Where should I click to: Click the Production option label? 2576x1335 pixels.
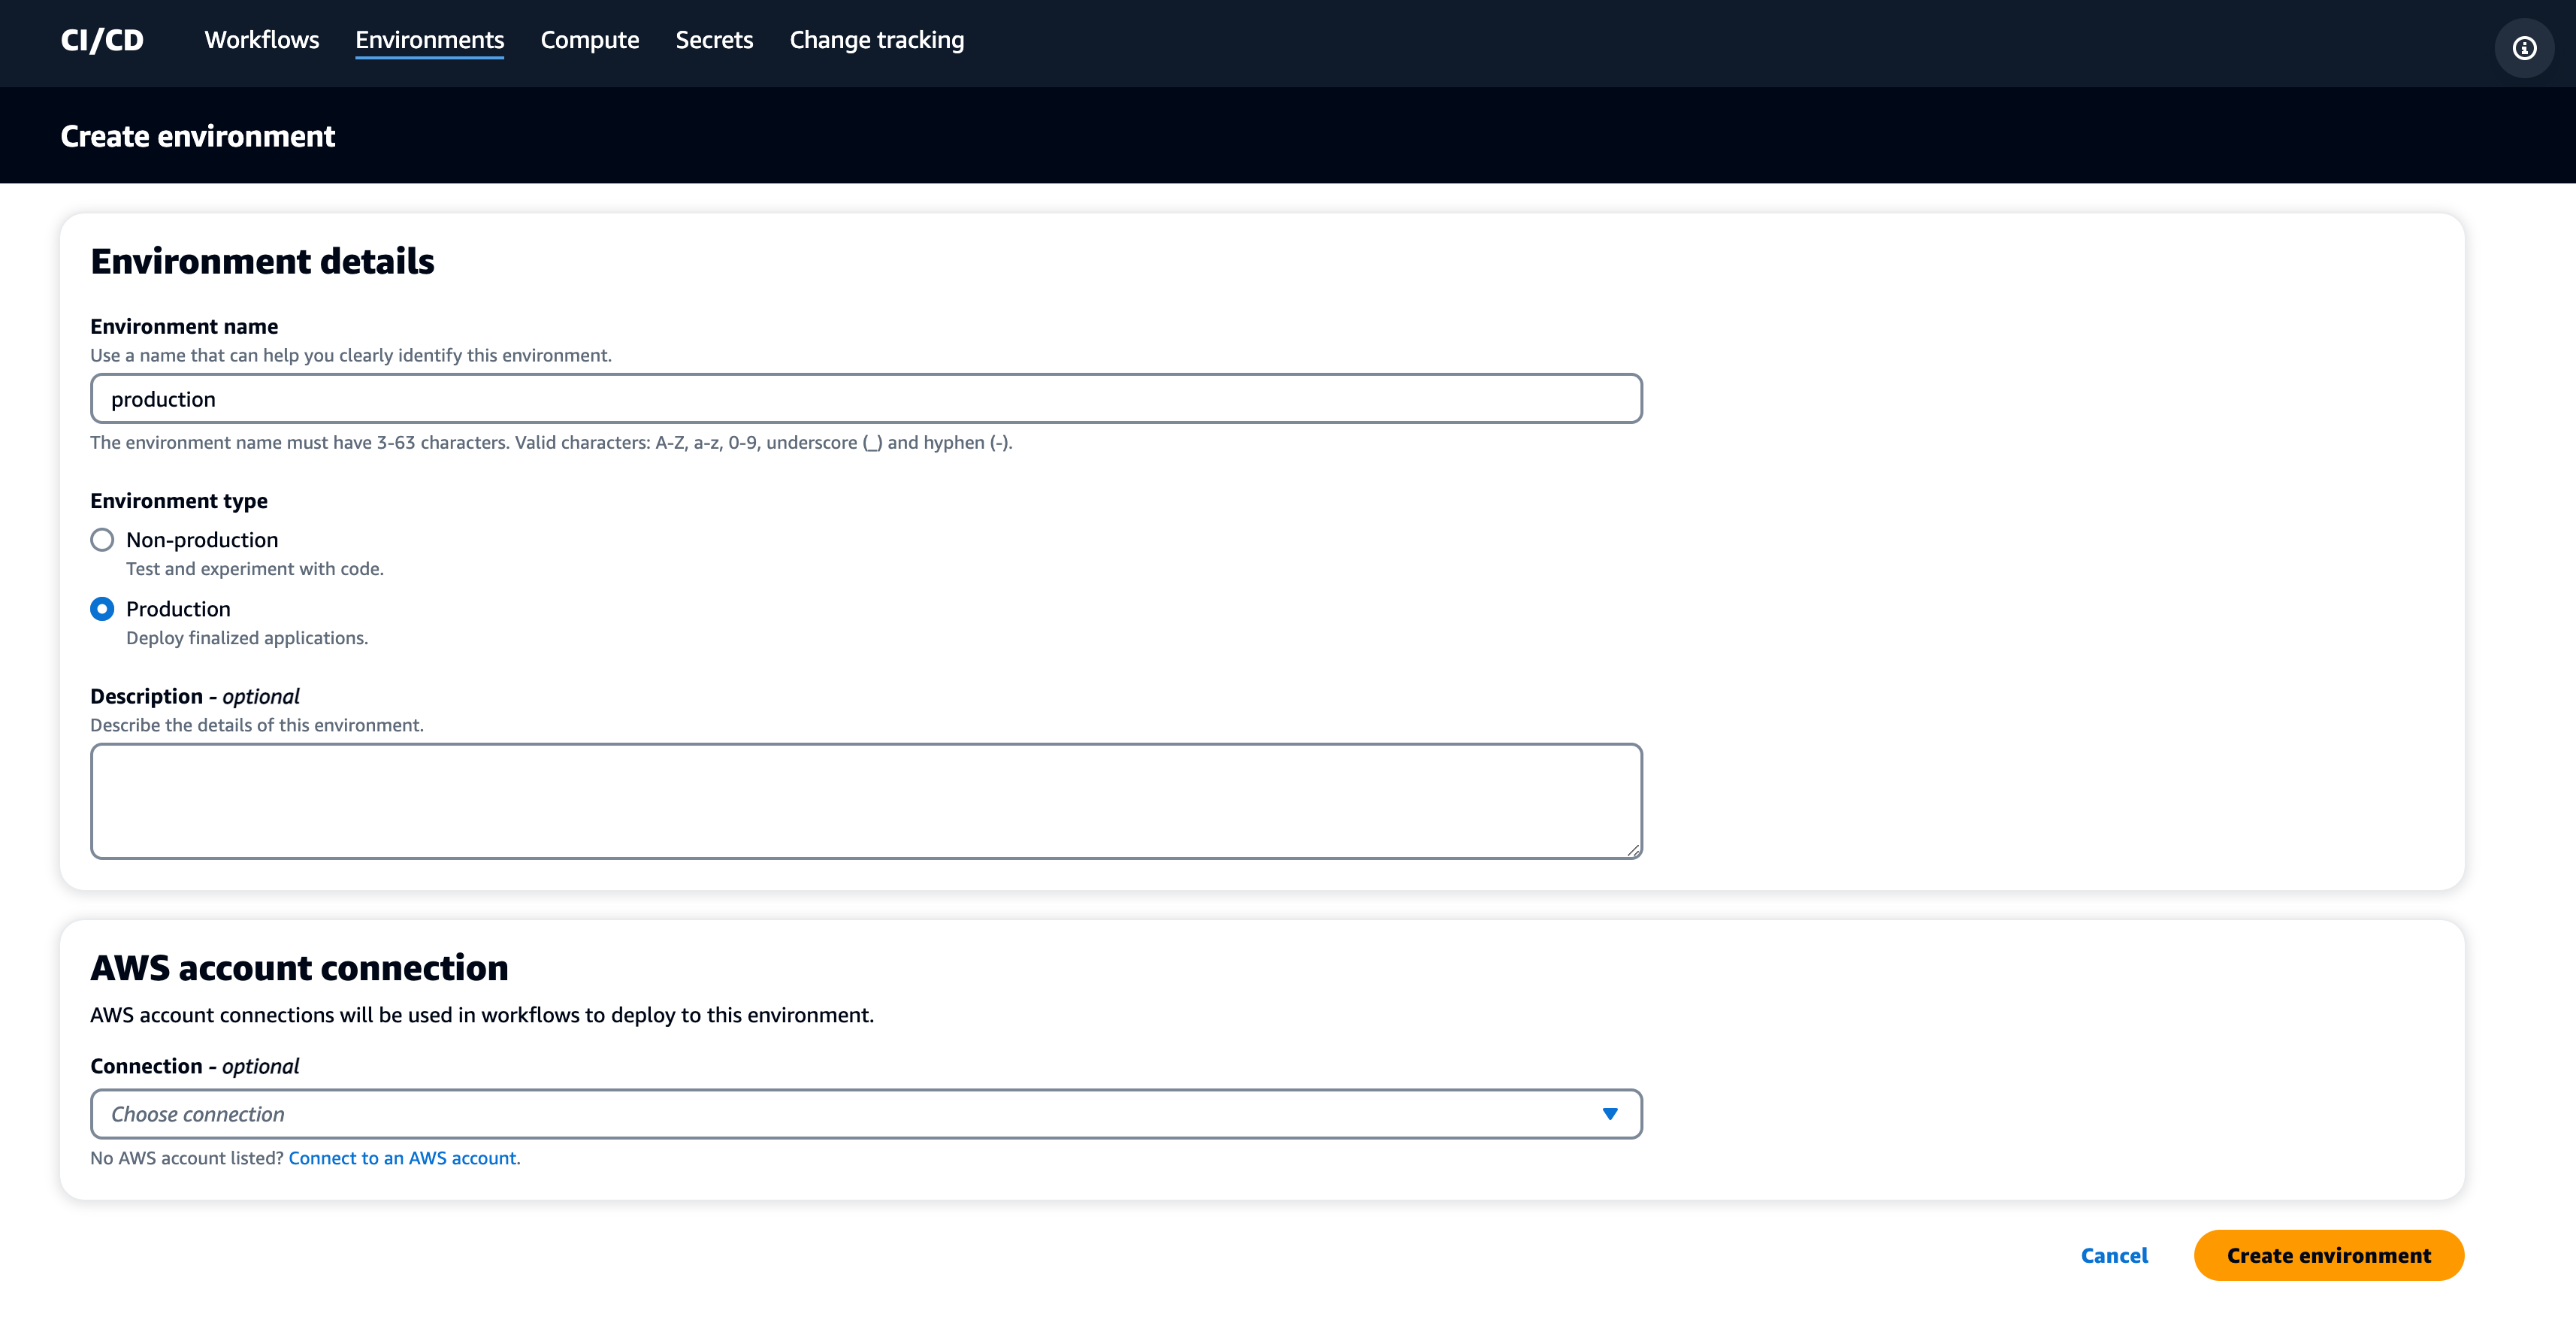click(x=178, y=609)
